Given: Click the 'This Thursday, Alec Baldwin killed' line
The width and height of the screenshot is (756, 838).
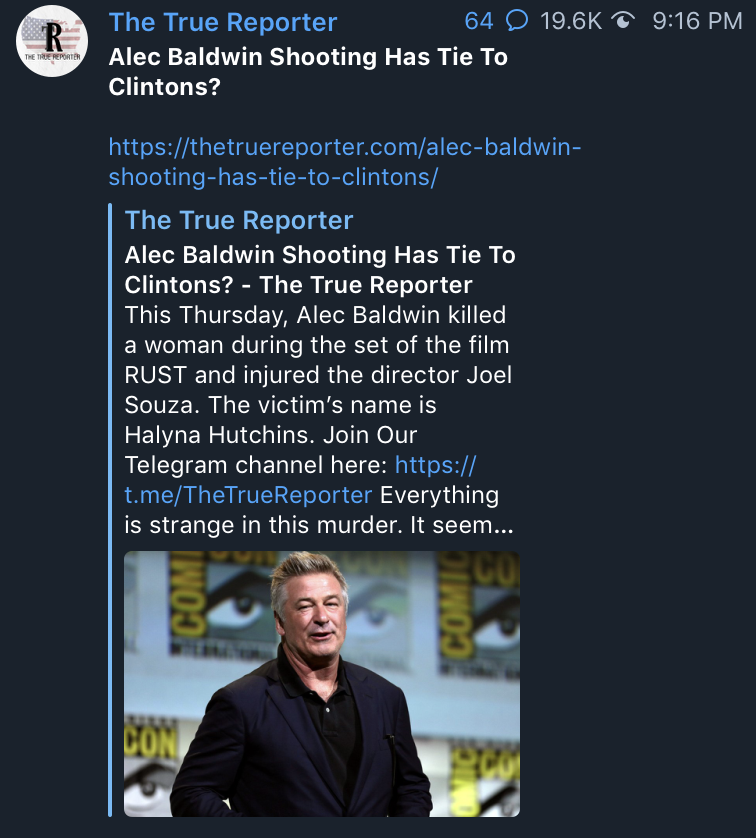Looking at the screenshot, I should pos(315,315).
